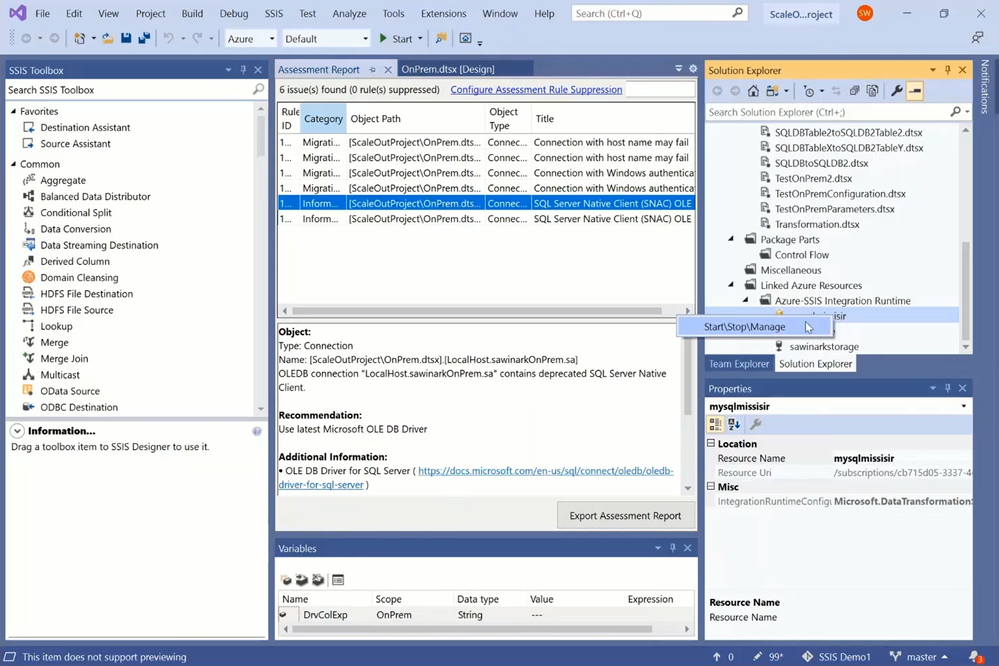Save the current file with Save icon

126,39
